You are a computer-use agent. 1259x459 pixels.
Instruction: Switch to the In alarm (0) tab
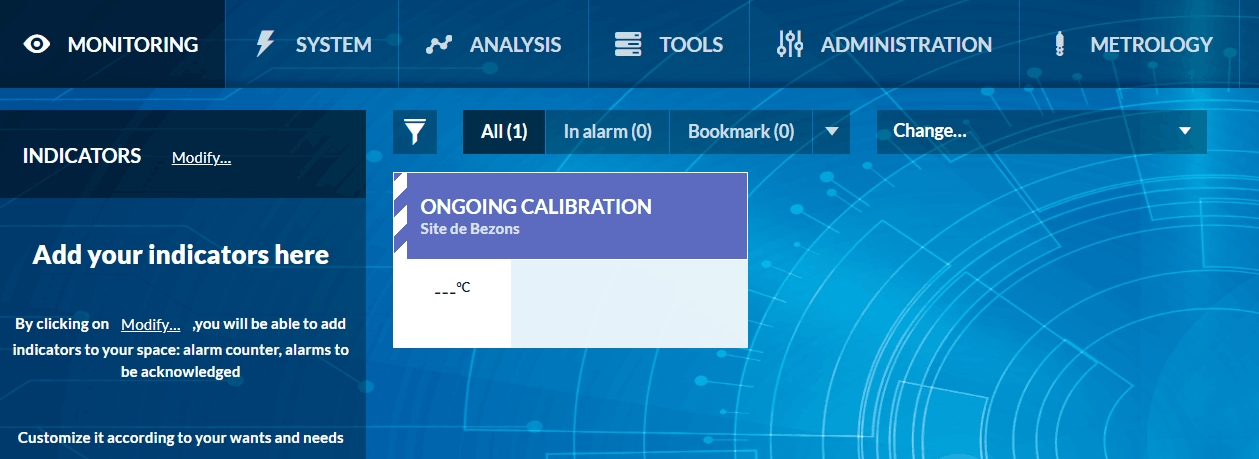(x=607, y=132)
